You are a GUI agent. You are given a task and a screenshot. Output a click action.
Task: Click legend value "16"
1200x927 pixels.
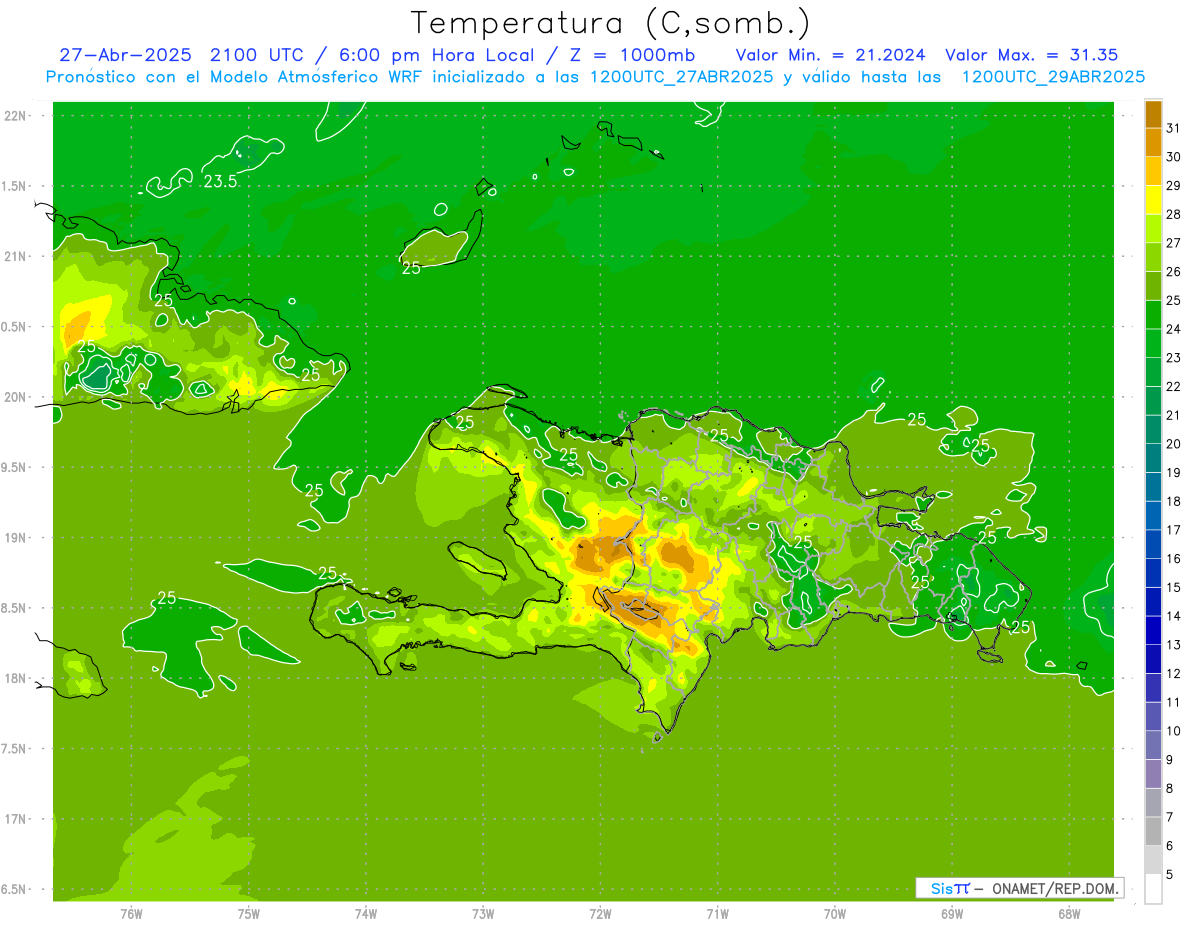pos(1173,558)
